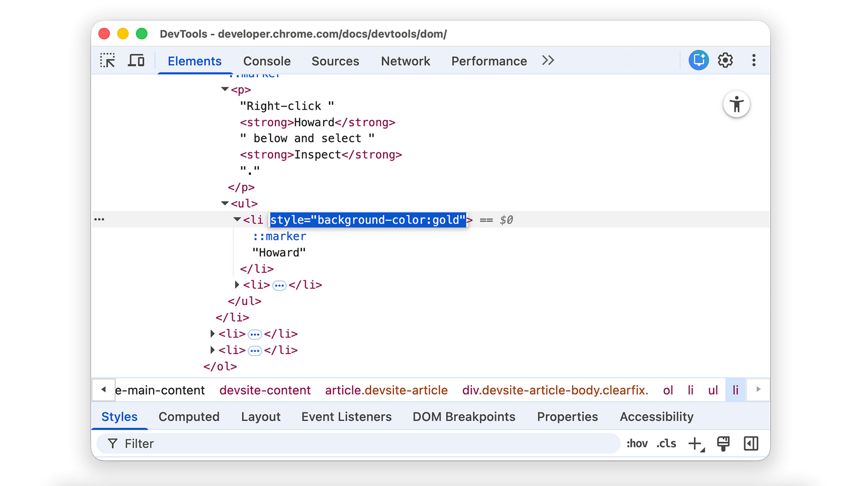This screenshot has height=486, width=856.
Task: Select the <strong>Inspect</strong> node
Action: 320,155
